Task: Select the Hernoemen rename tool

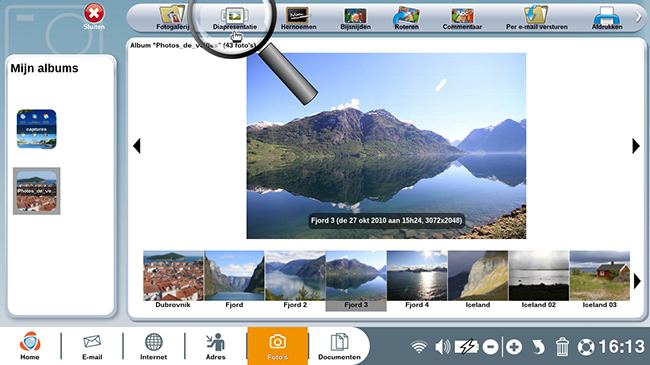Action: tap(298, 19)
